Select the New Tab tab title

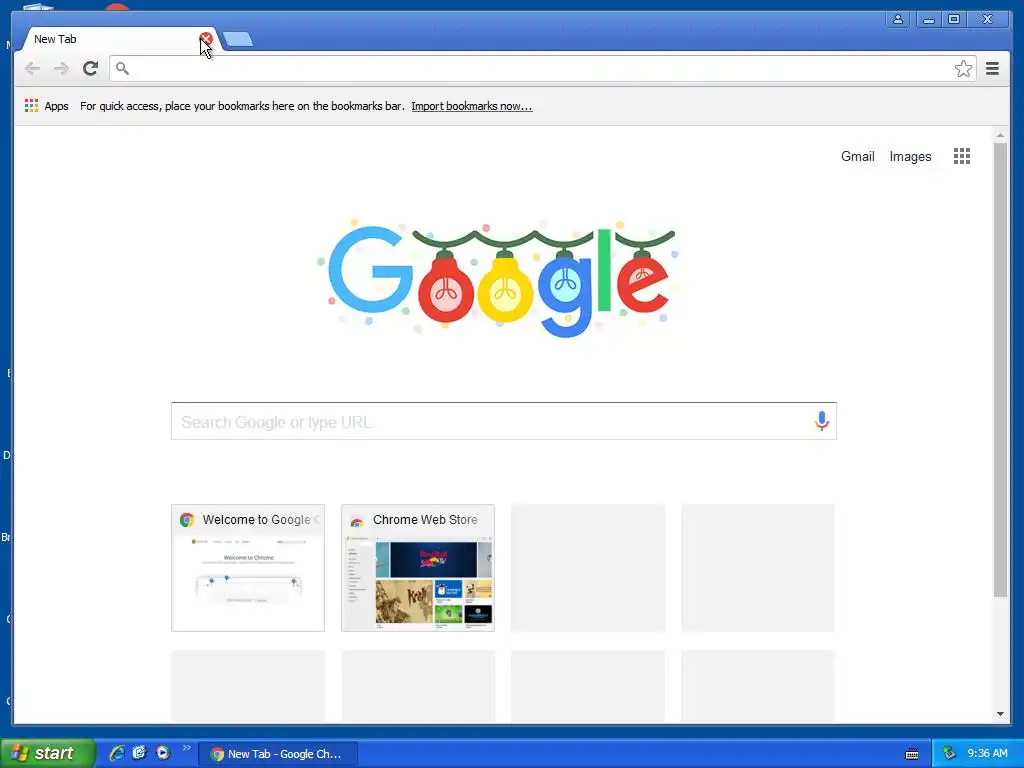56,39
